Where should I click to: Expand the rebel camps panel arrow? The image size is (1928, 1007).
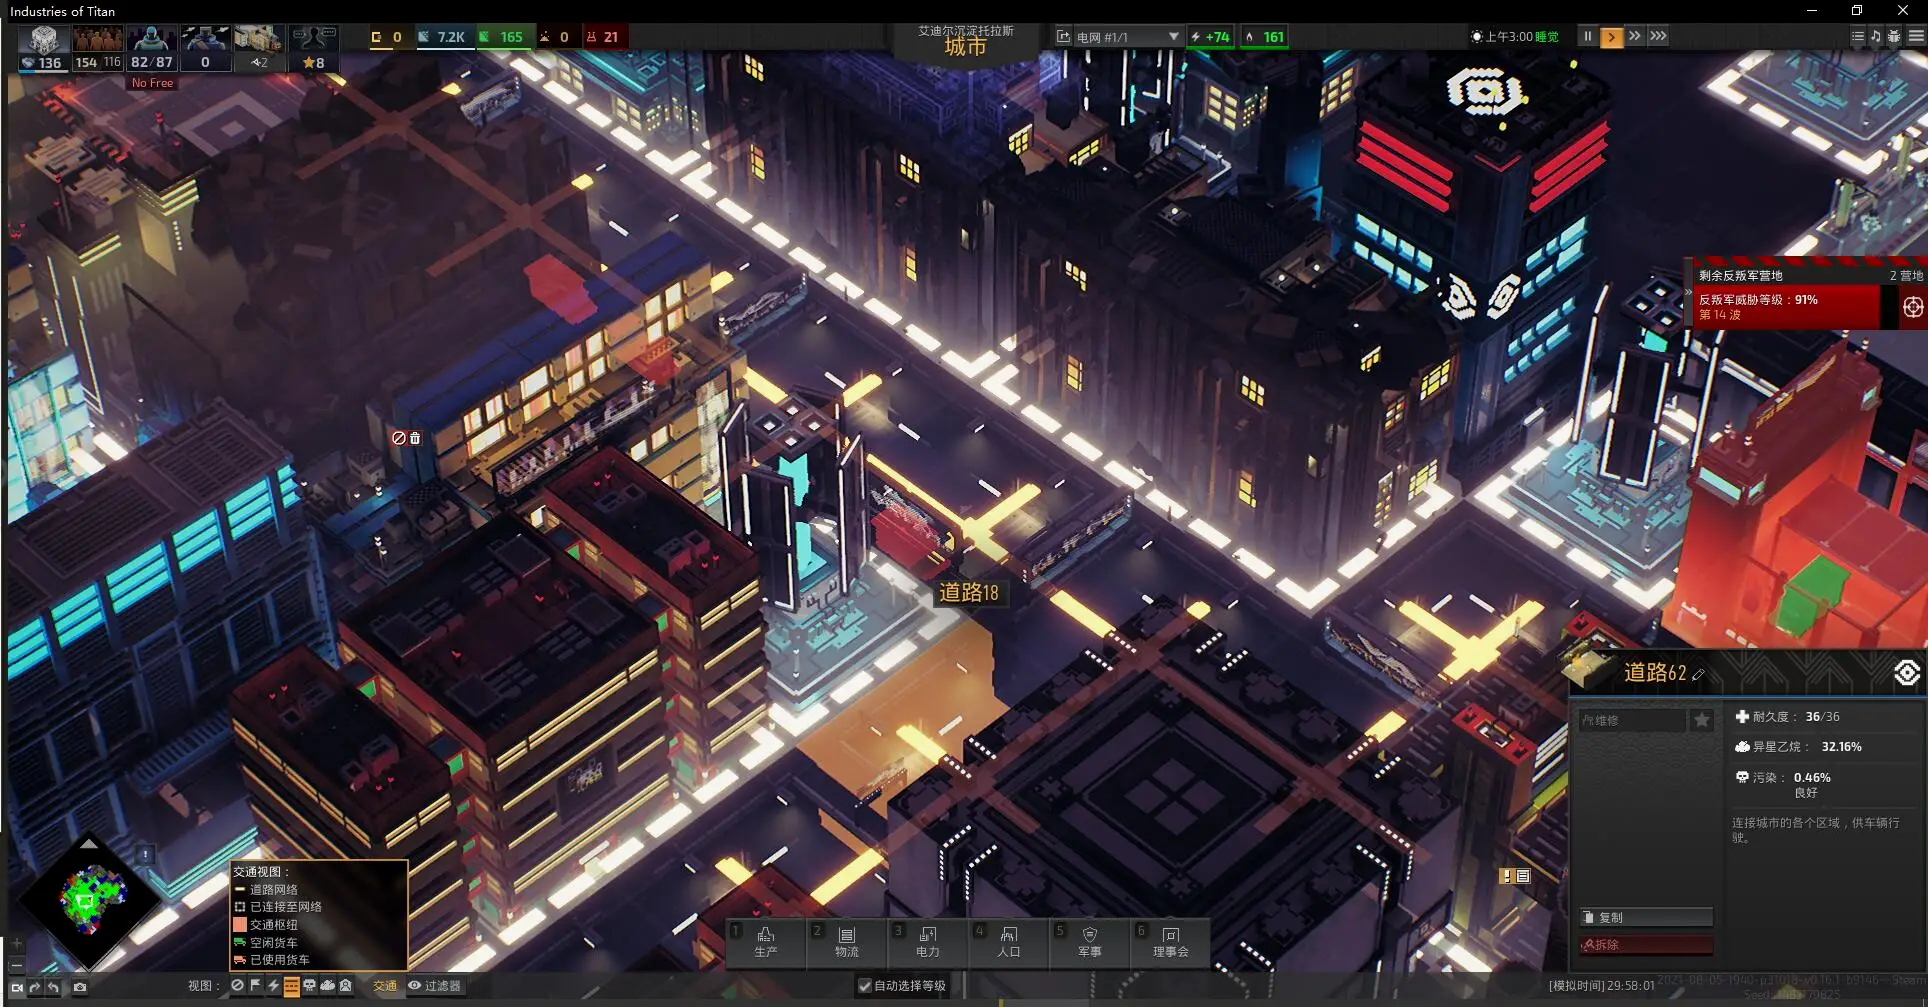[1688, 292]
